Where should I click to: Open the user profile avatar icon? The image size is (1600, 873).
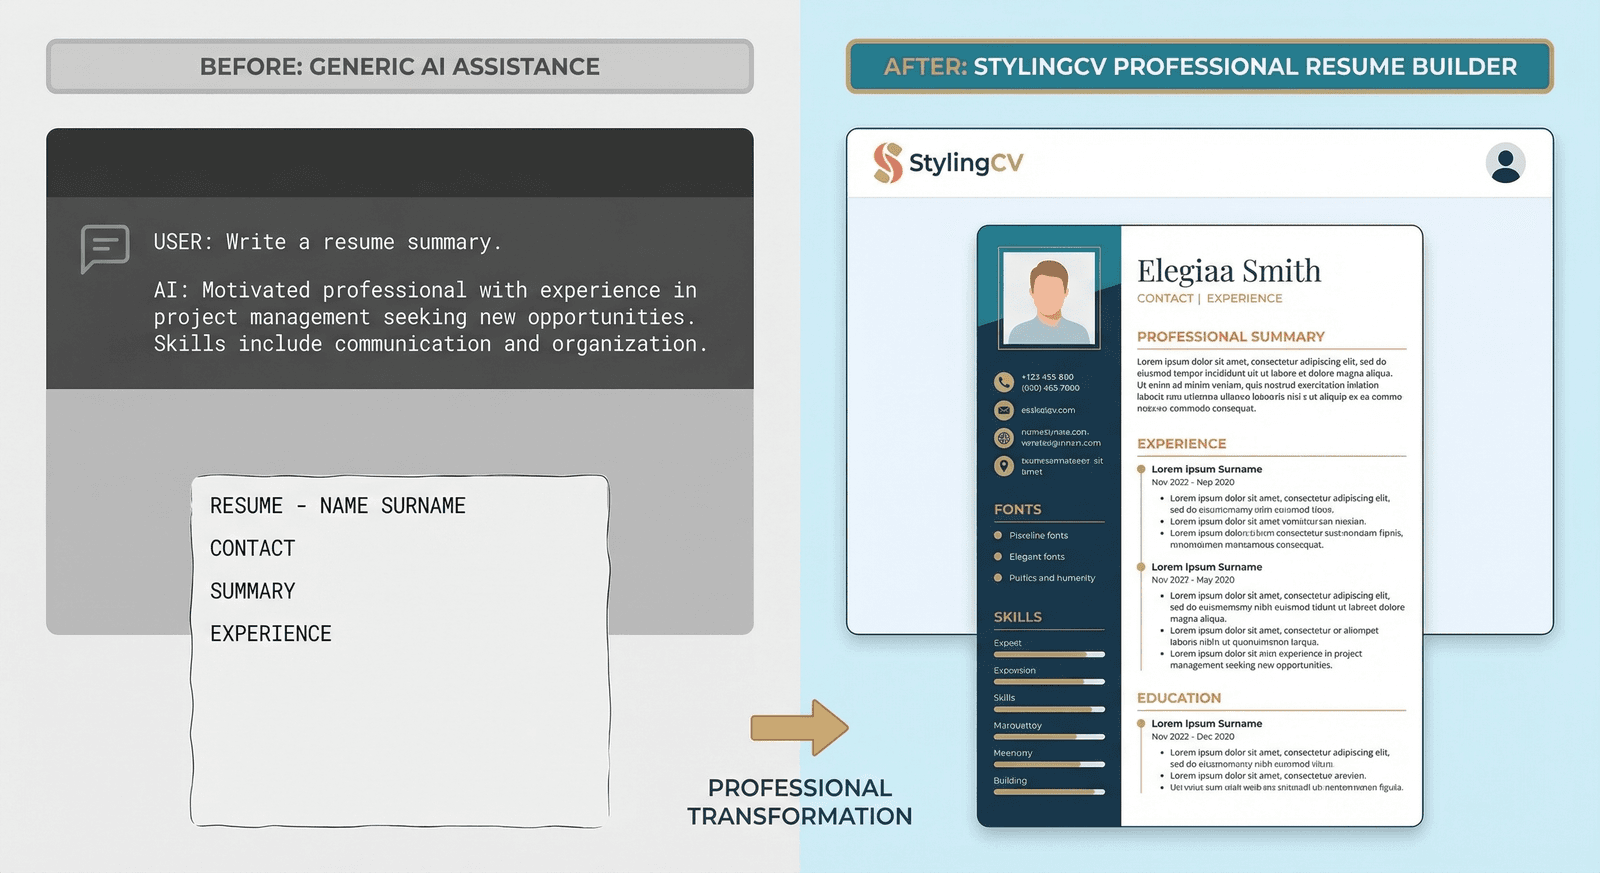point(1505,163)
